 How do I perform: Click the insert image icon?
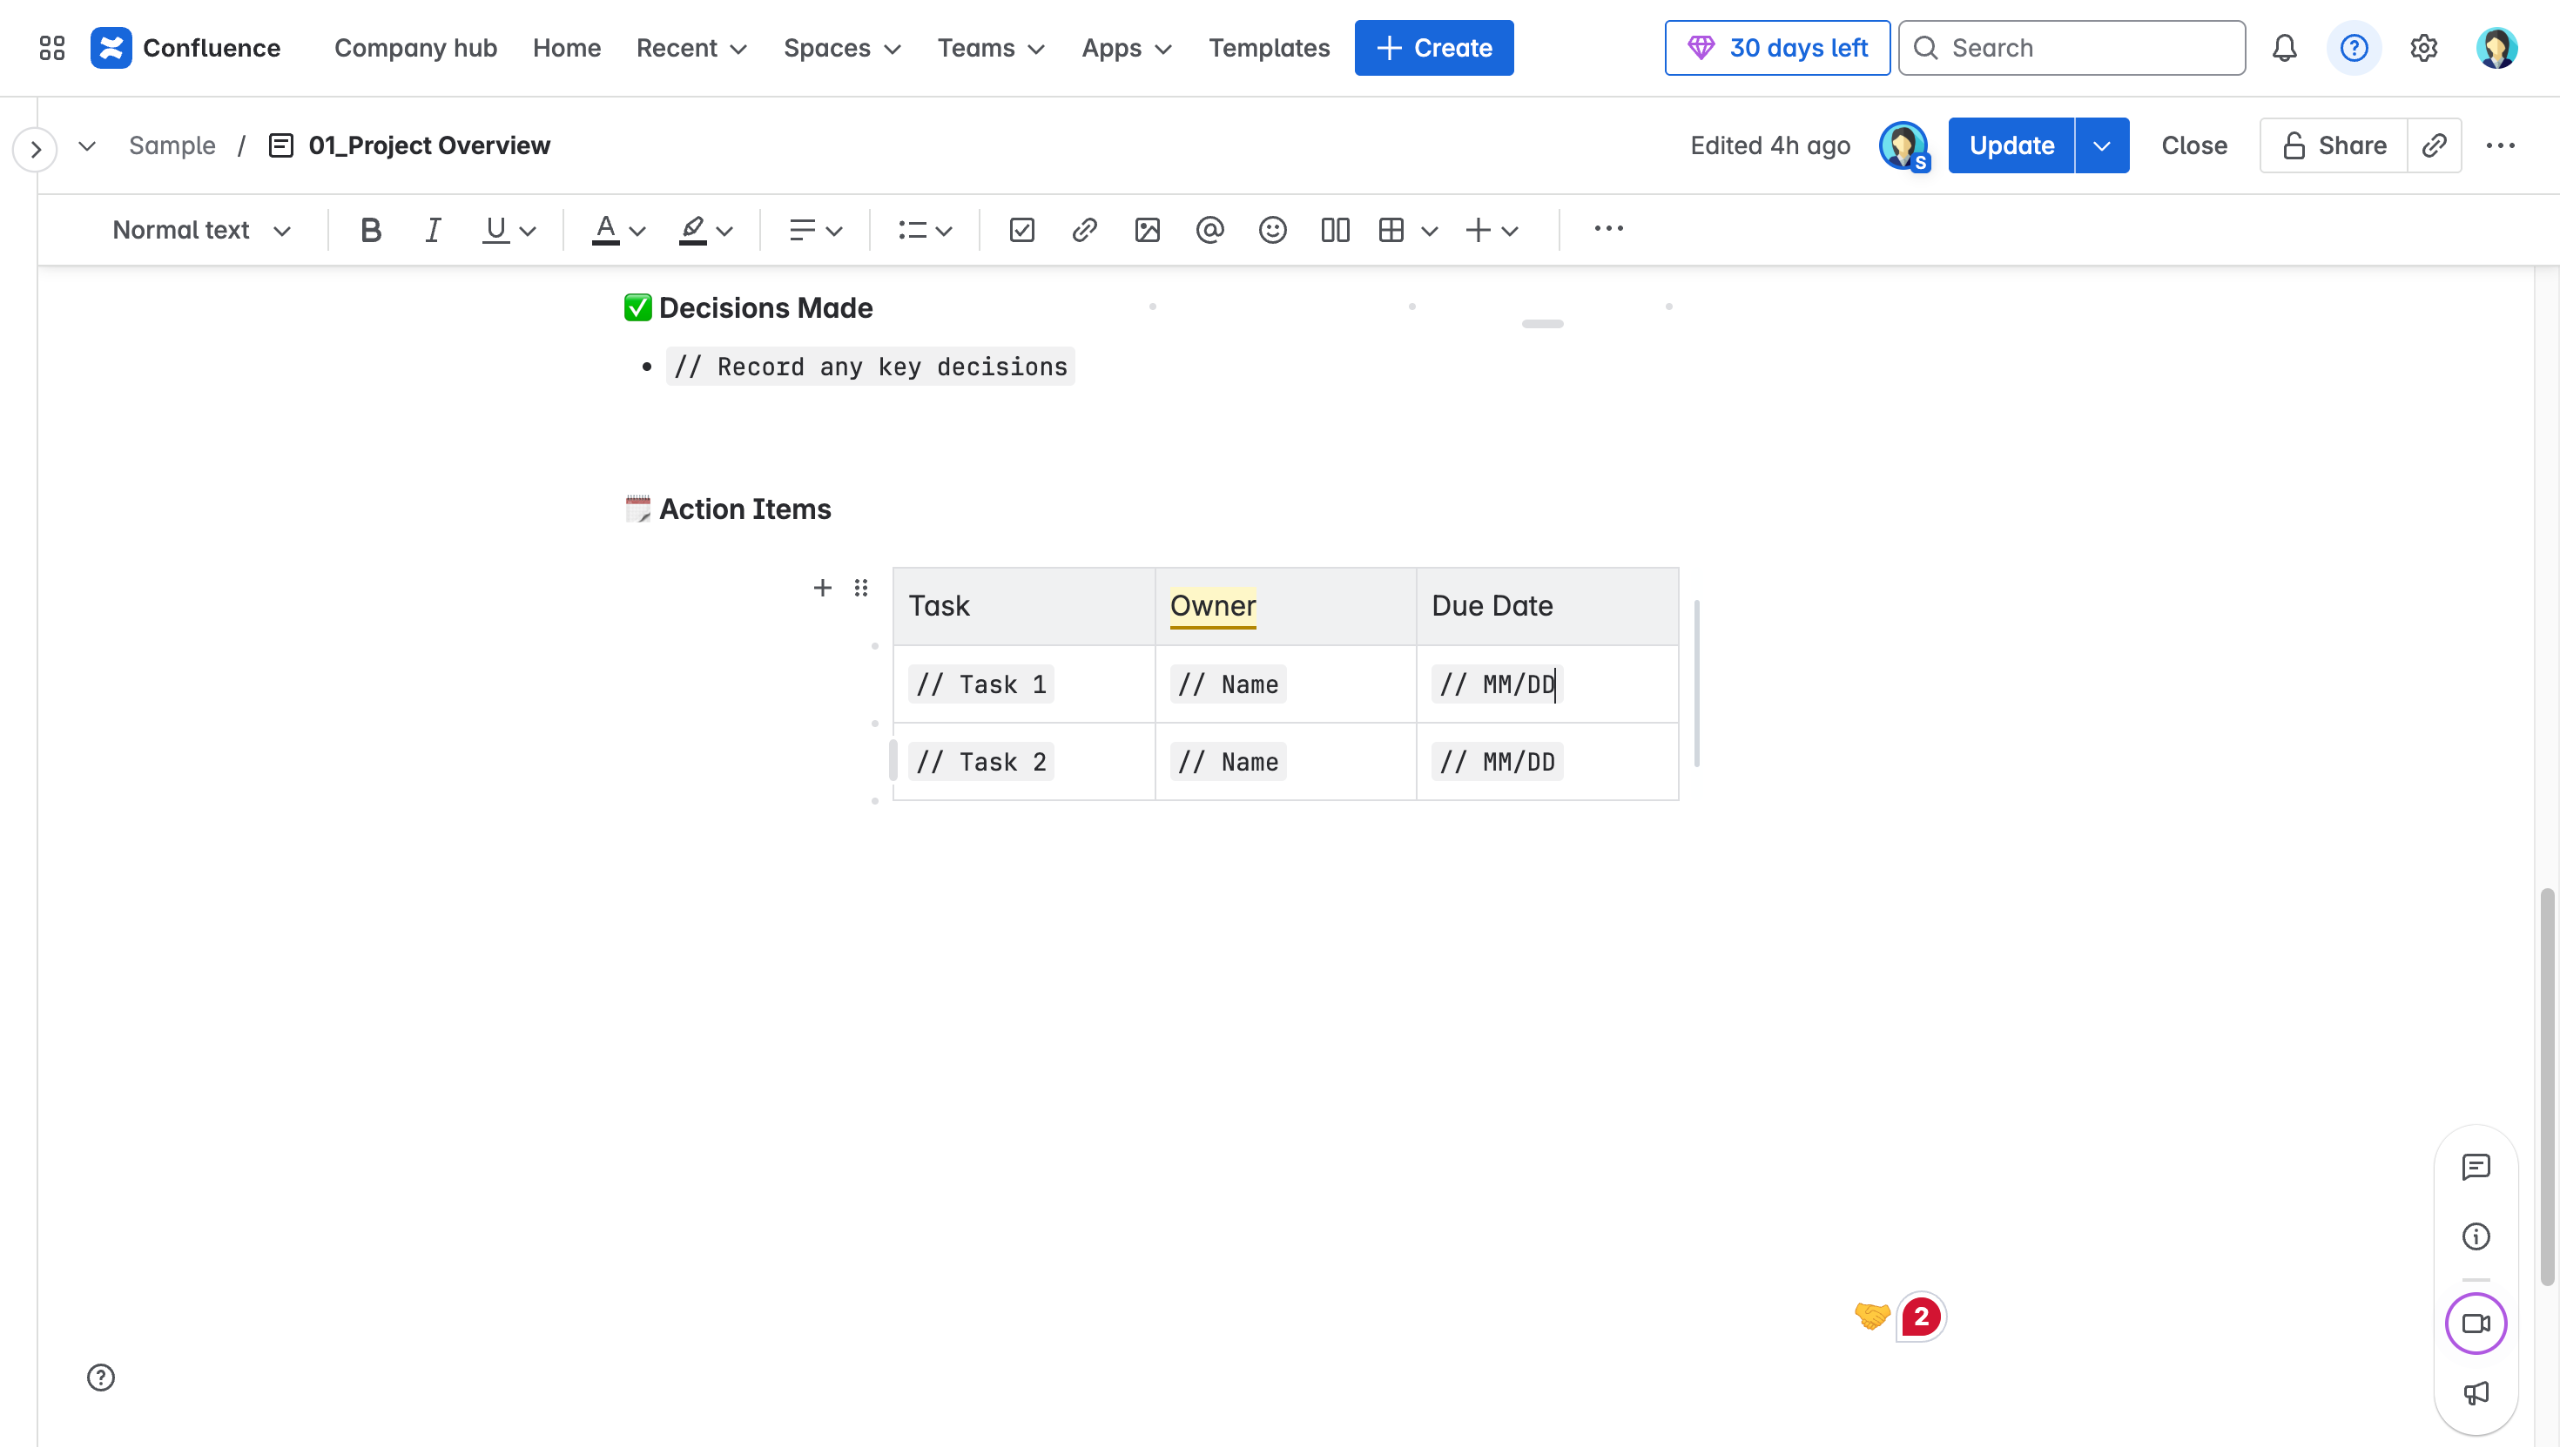[1147, 230]
